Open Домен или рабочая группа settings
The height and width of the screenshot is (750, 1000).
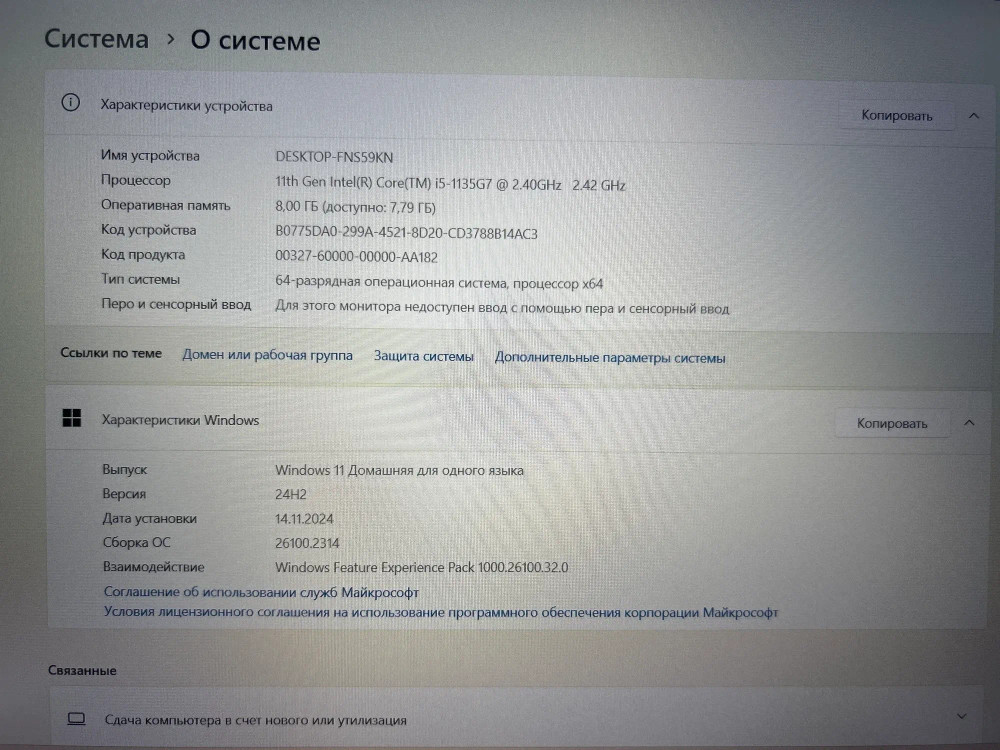tap(266, 355)
